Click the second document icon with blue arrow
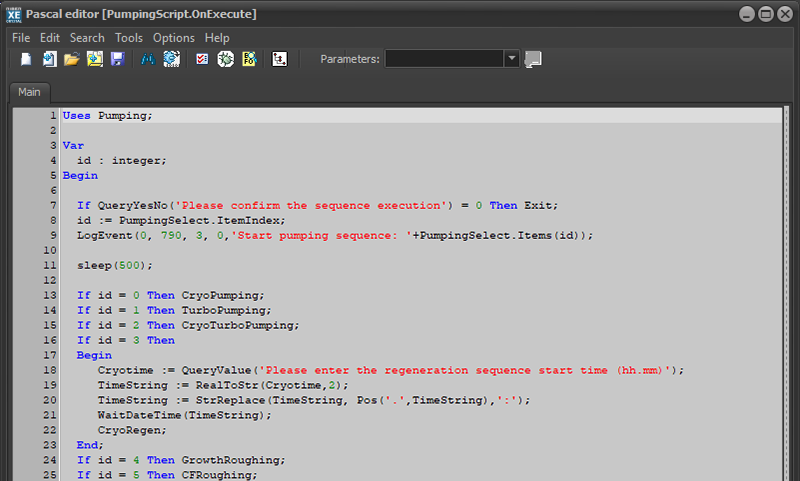Viewport: 800px width, 481px height. point(50,60)
